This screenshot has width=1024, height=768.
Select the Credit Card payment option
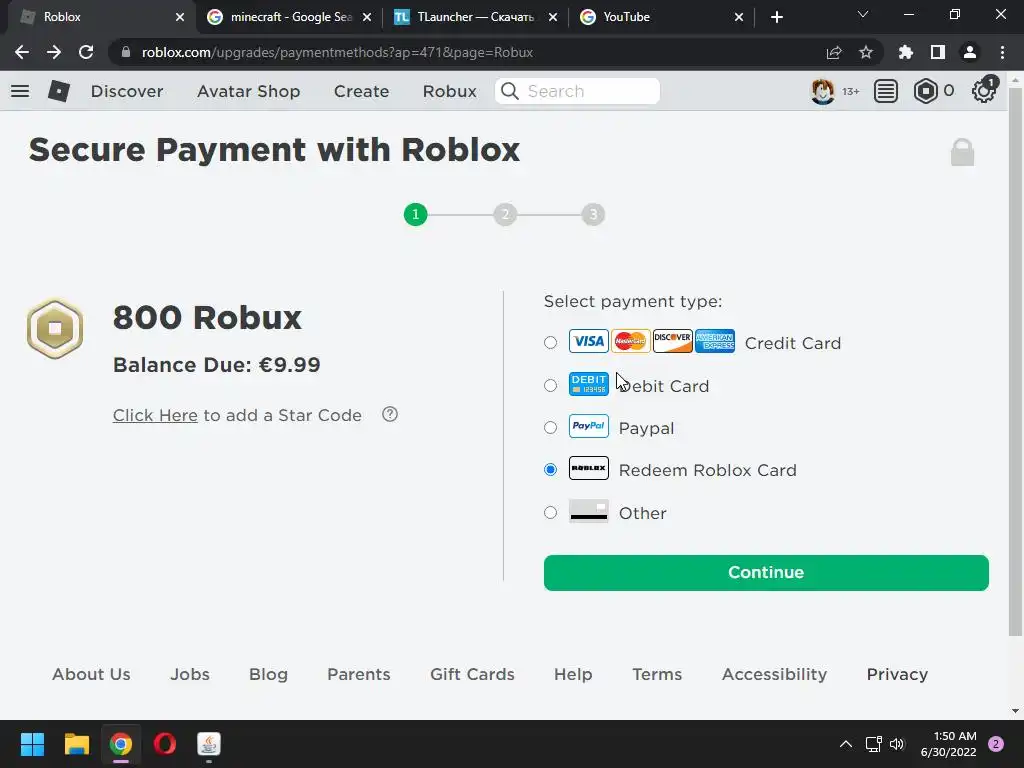pyautogui.click(x=551, y=342)
